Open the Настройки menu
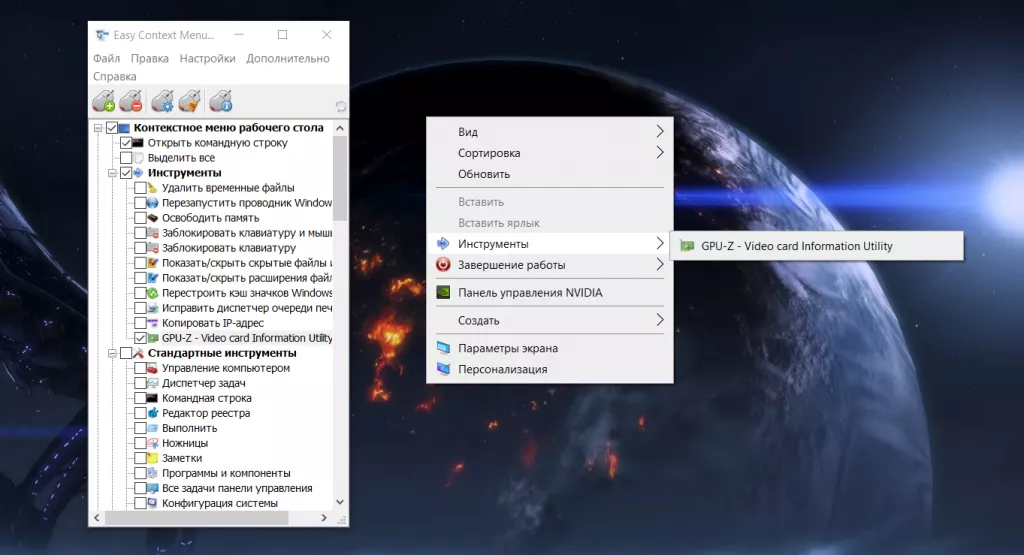Screen dimensions: 1024x555 pyautogui.click(x=207, y=59)
